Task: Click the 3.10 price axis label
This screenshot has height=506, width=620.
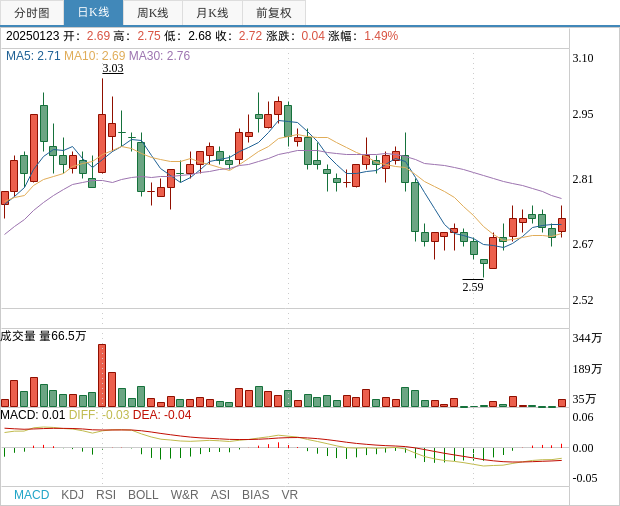Action: [x=583, y=58]
